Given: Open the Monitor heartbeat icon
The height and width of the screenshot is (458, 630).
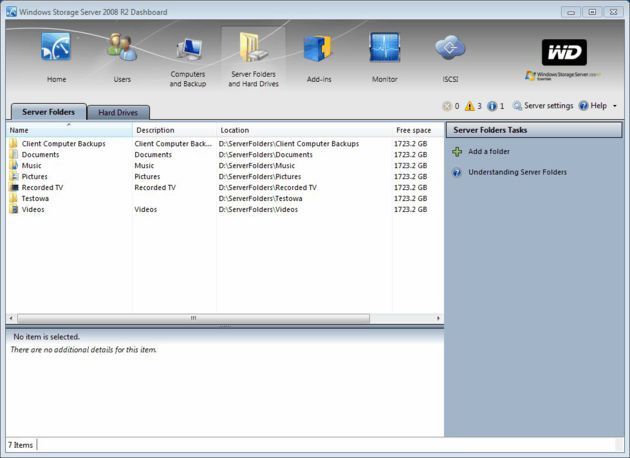Looking at the screenshot, I should [385, 47].
